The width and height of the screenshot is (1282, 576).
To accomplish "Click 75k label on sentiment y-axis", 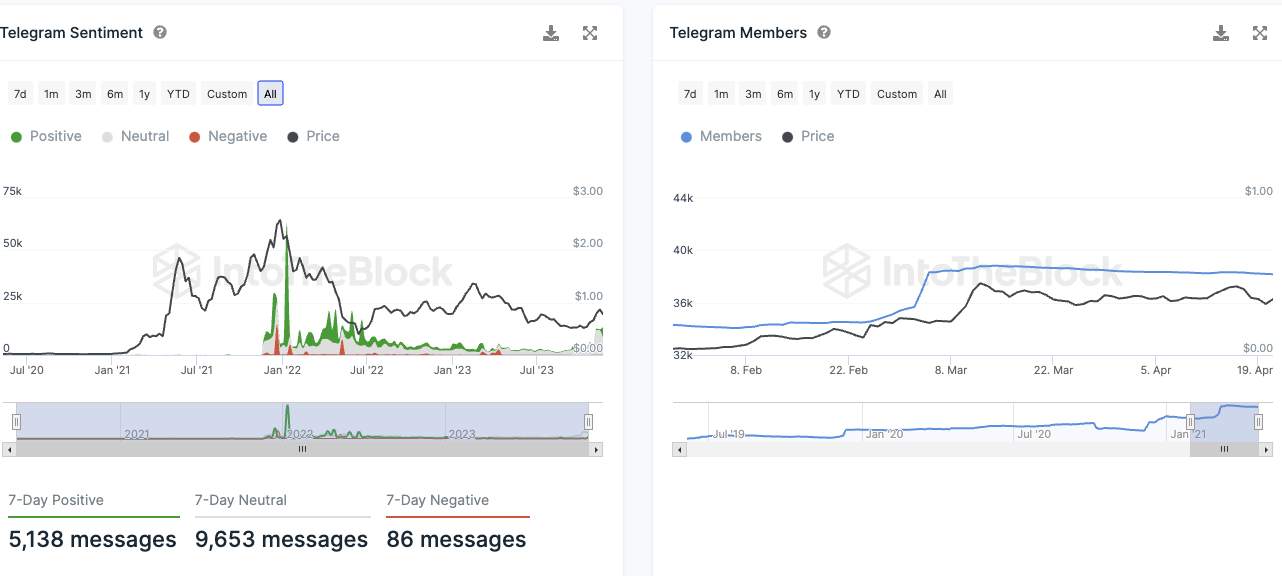I will [x=13, y=191].
